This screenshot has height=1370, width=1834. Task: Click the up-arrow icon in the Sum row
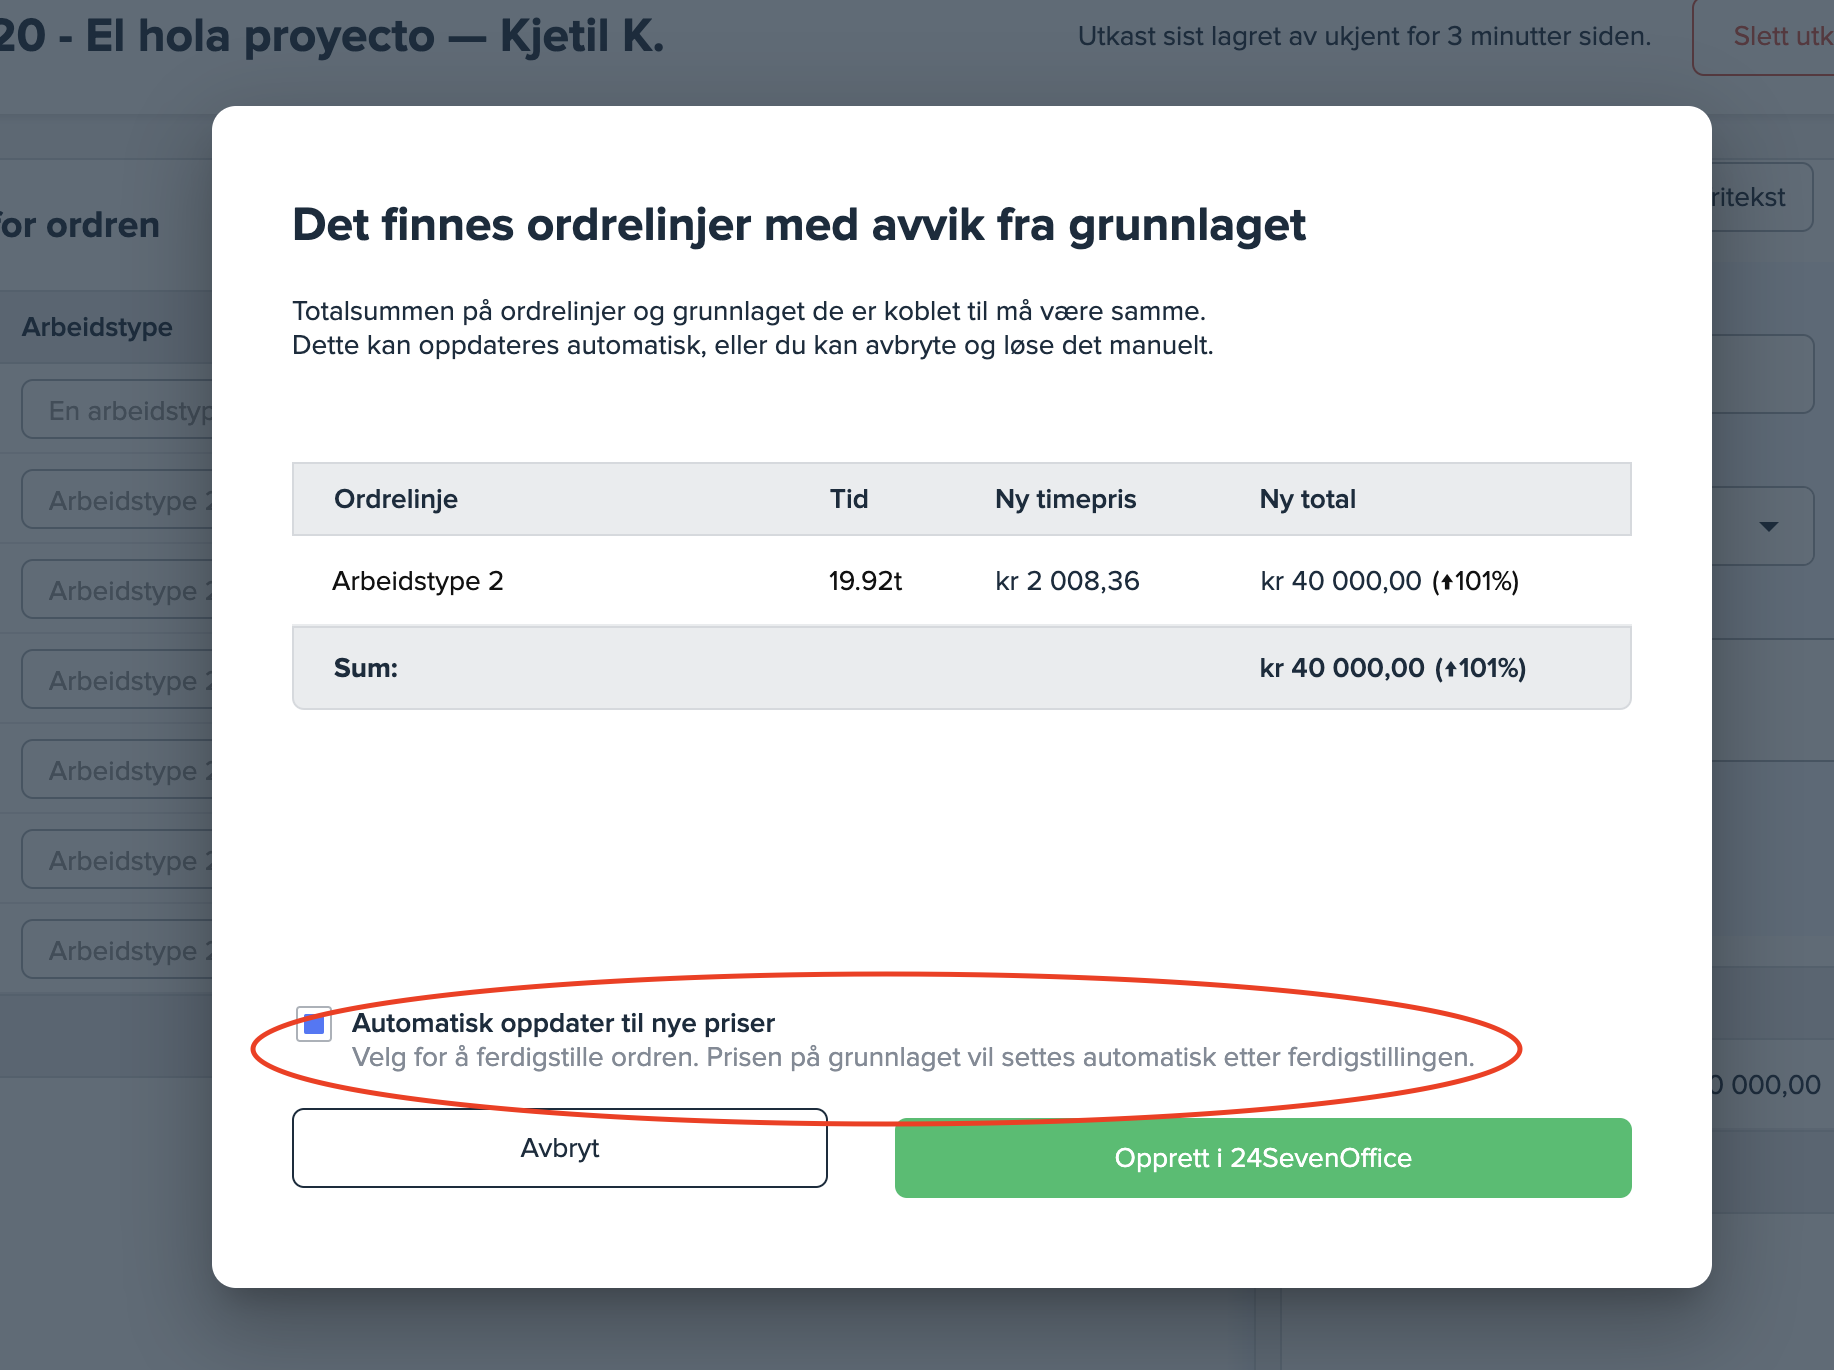point(1450,669)
